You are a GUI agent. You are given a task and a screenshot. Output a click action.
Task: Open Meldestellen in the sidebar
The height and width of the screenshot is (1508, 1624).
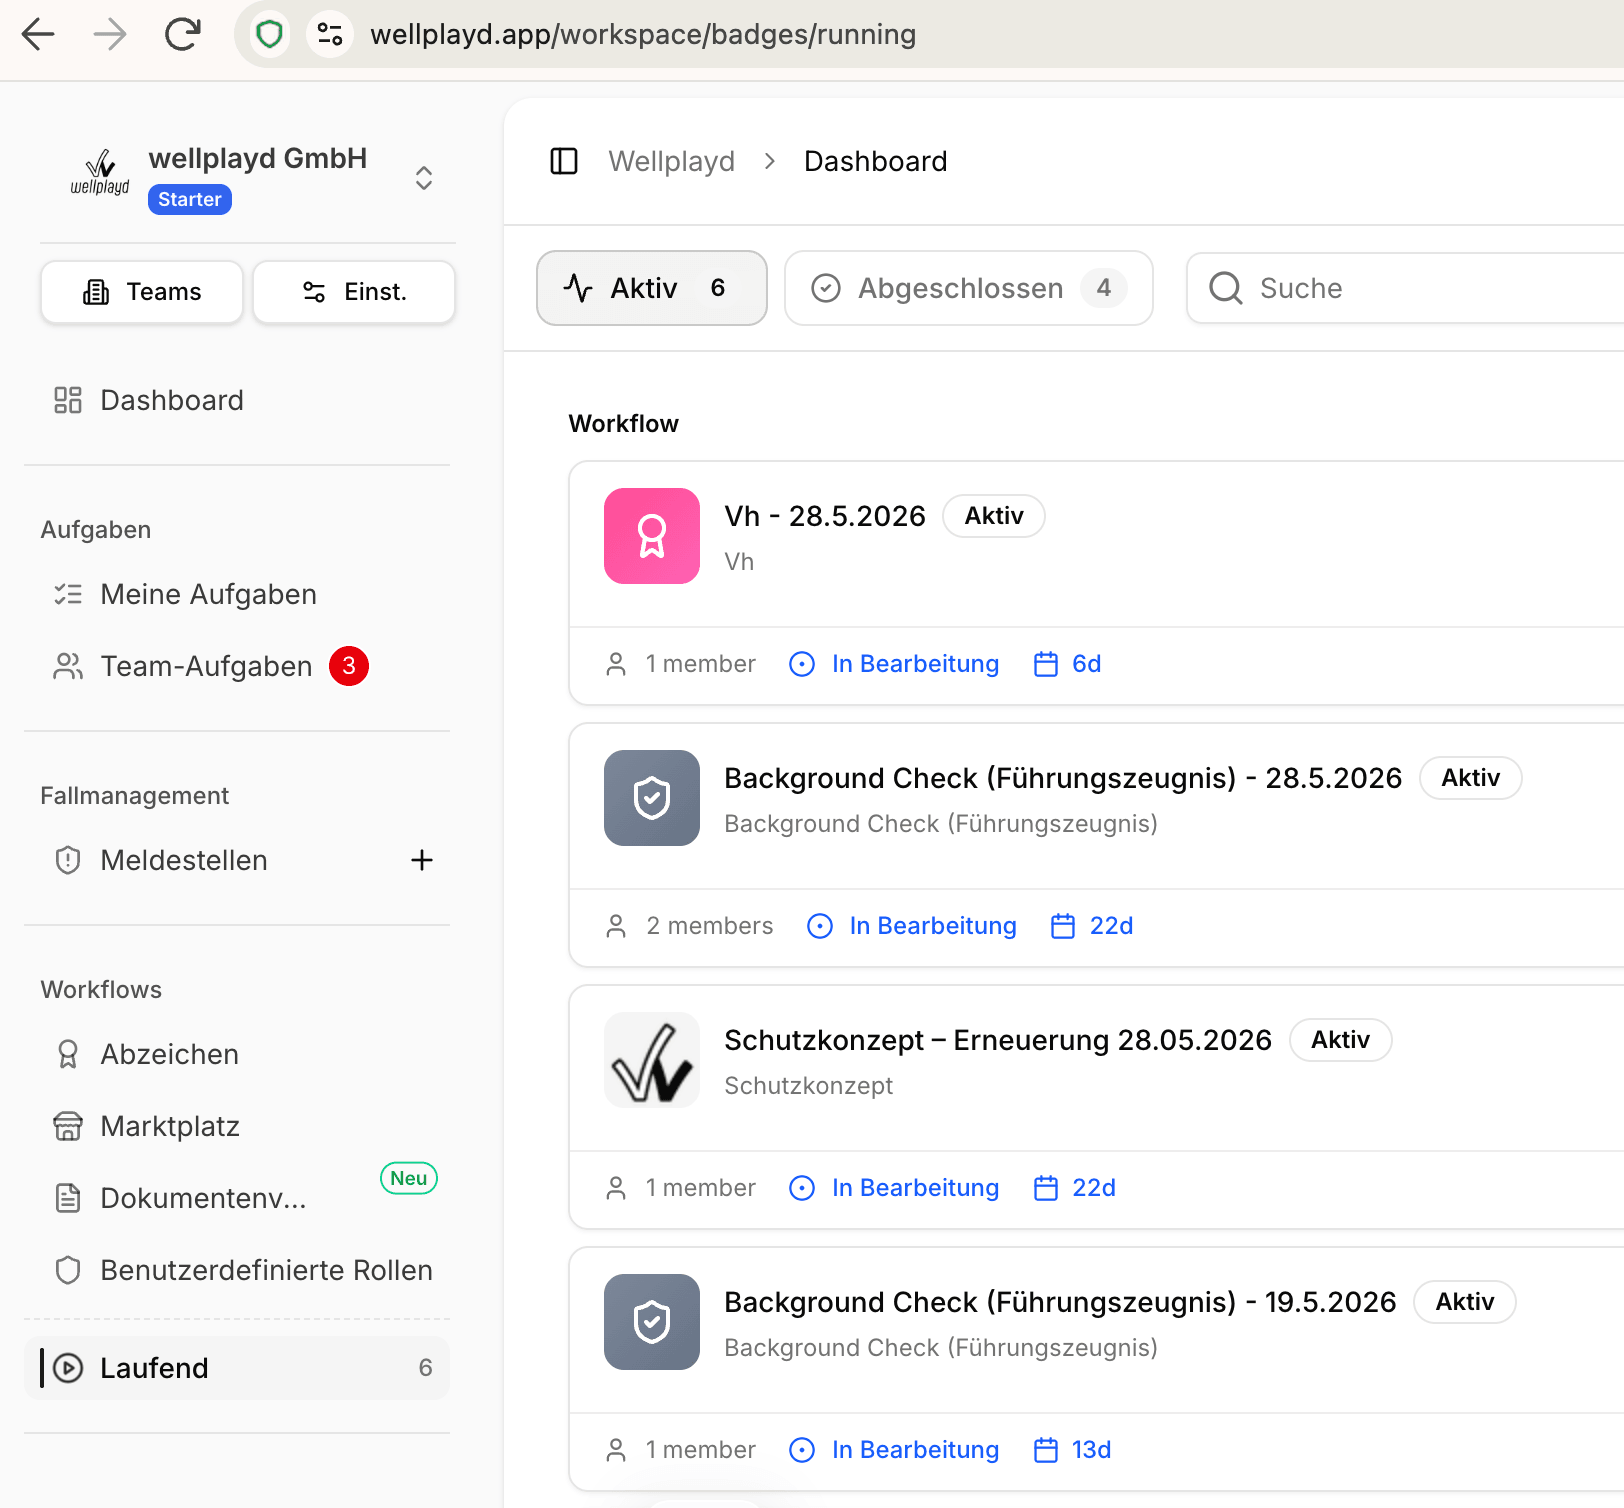pyautogui.click(x=184, y=860)
